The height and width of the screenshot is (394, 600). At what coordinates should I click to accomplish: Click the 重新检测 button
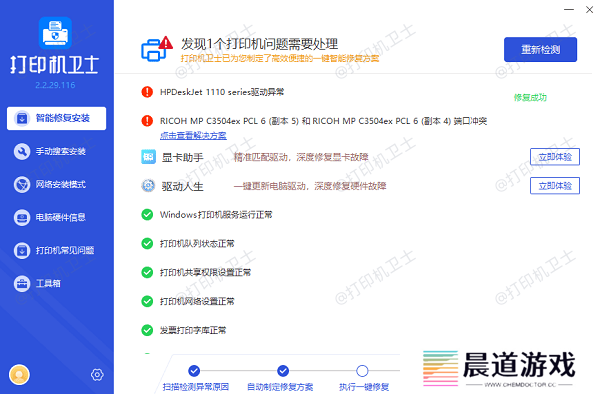540,49
